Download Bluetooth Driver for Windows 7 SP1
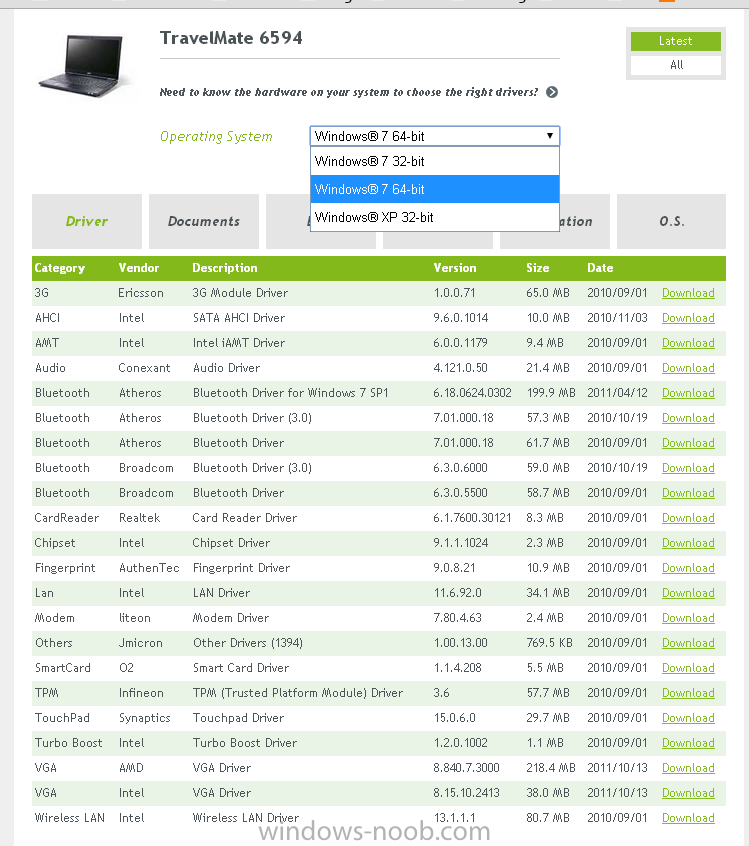 pos(688,393)
